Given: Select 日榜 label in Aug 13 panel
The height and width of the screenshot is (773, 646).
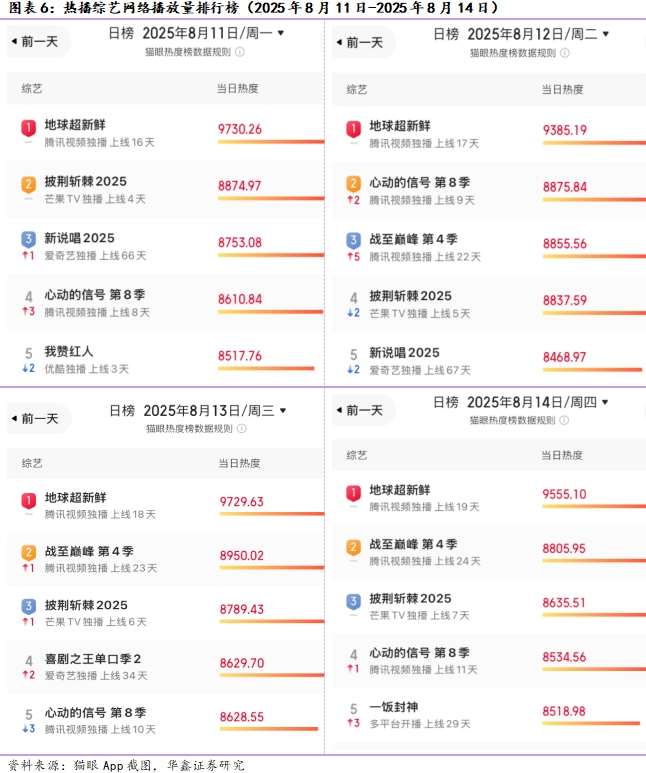Looking at the screenshot, I should click(x=122, y=410).
